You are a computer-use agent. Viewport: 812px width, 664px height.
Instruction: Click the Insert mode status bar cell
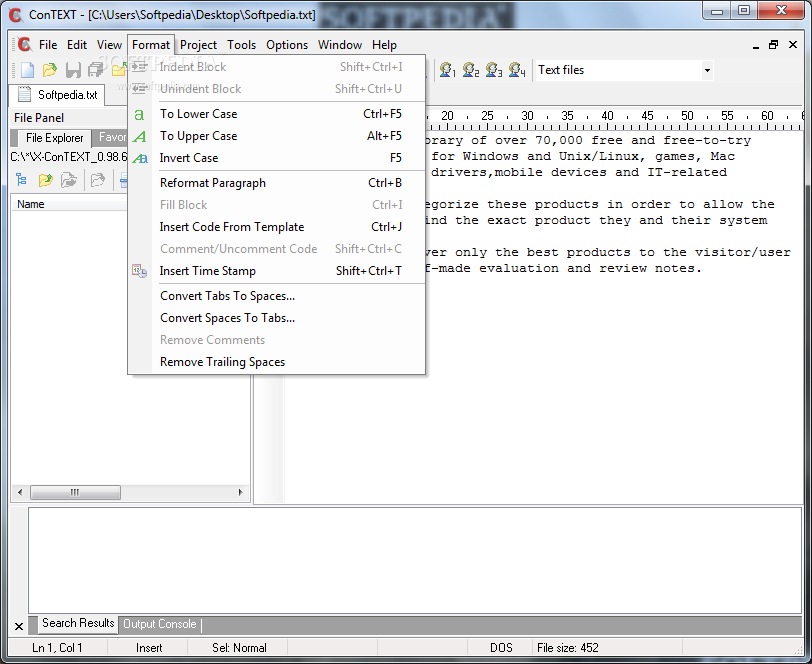point(149,647)
